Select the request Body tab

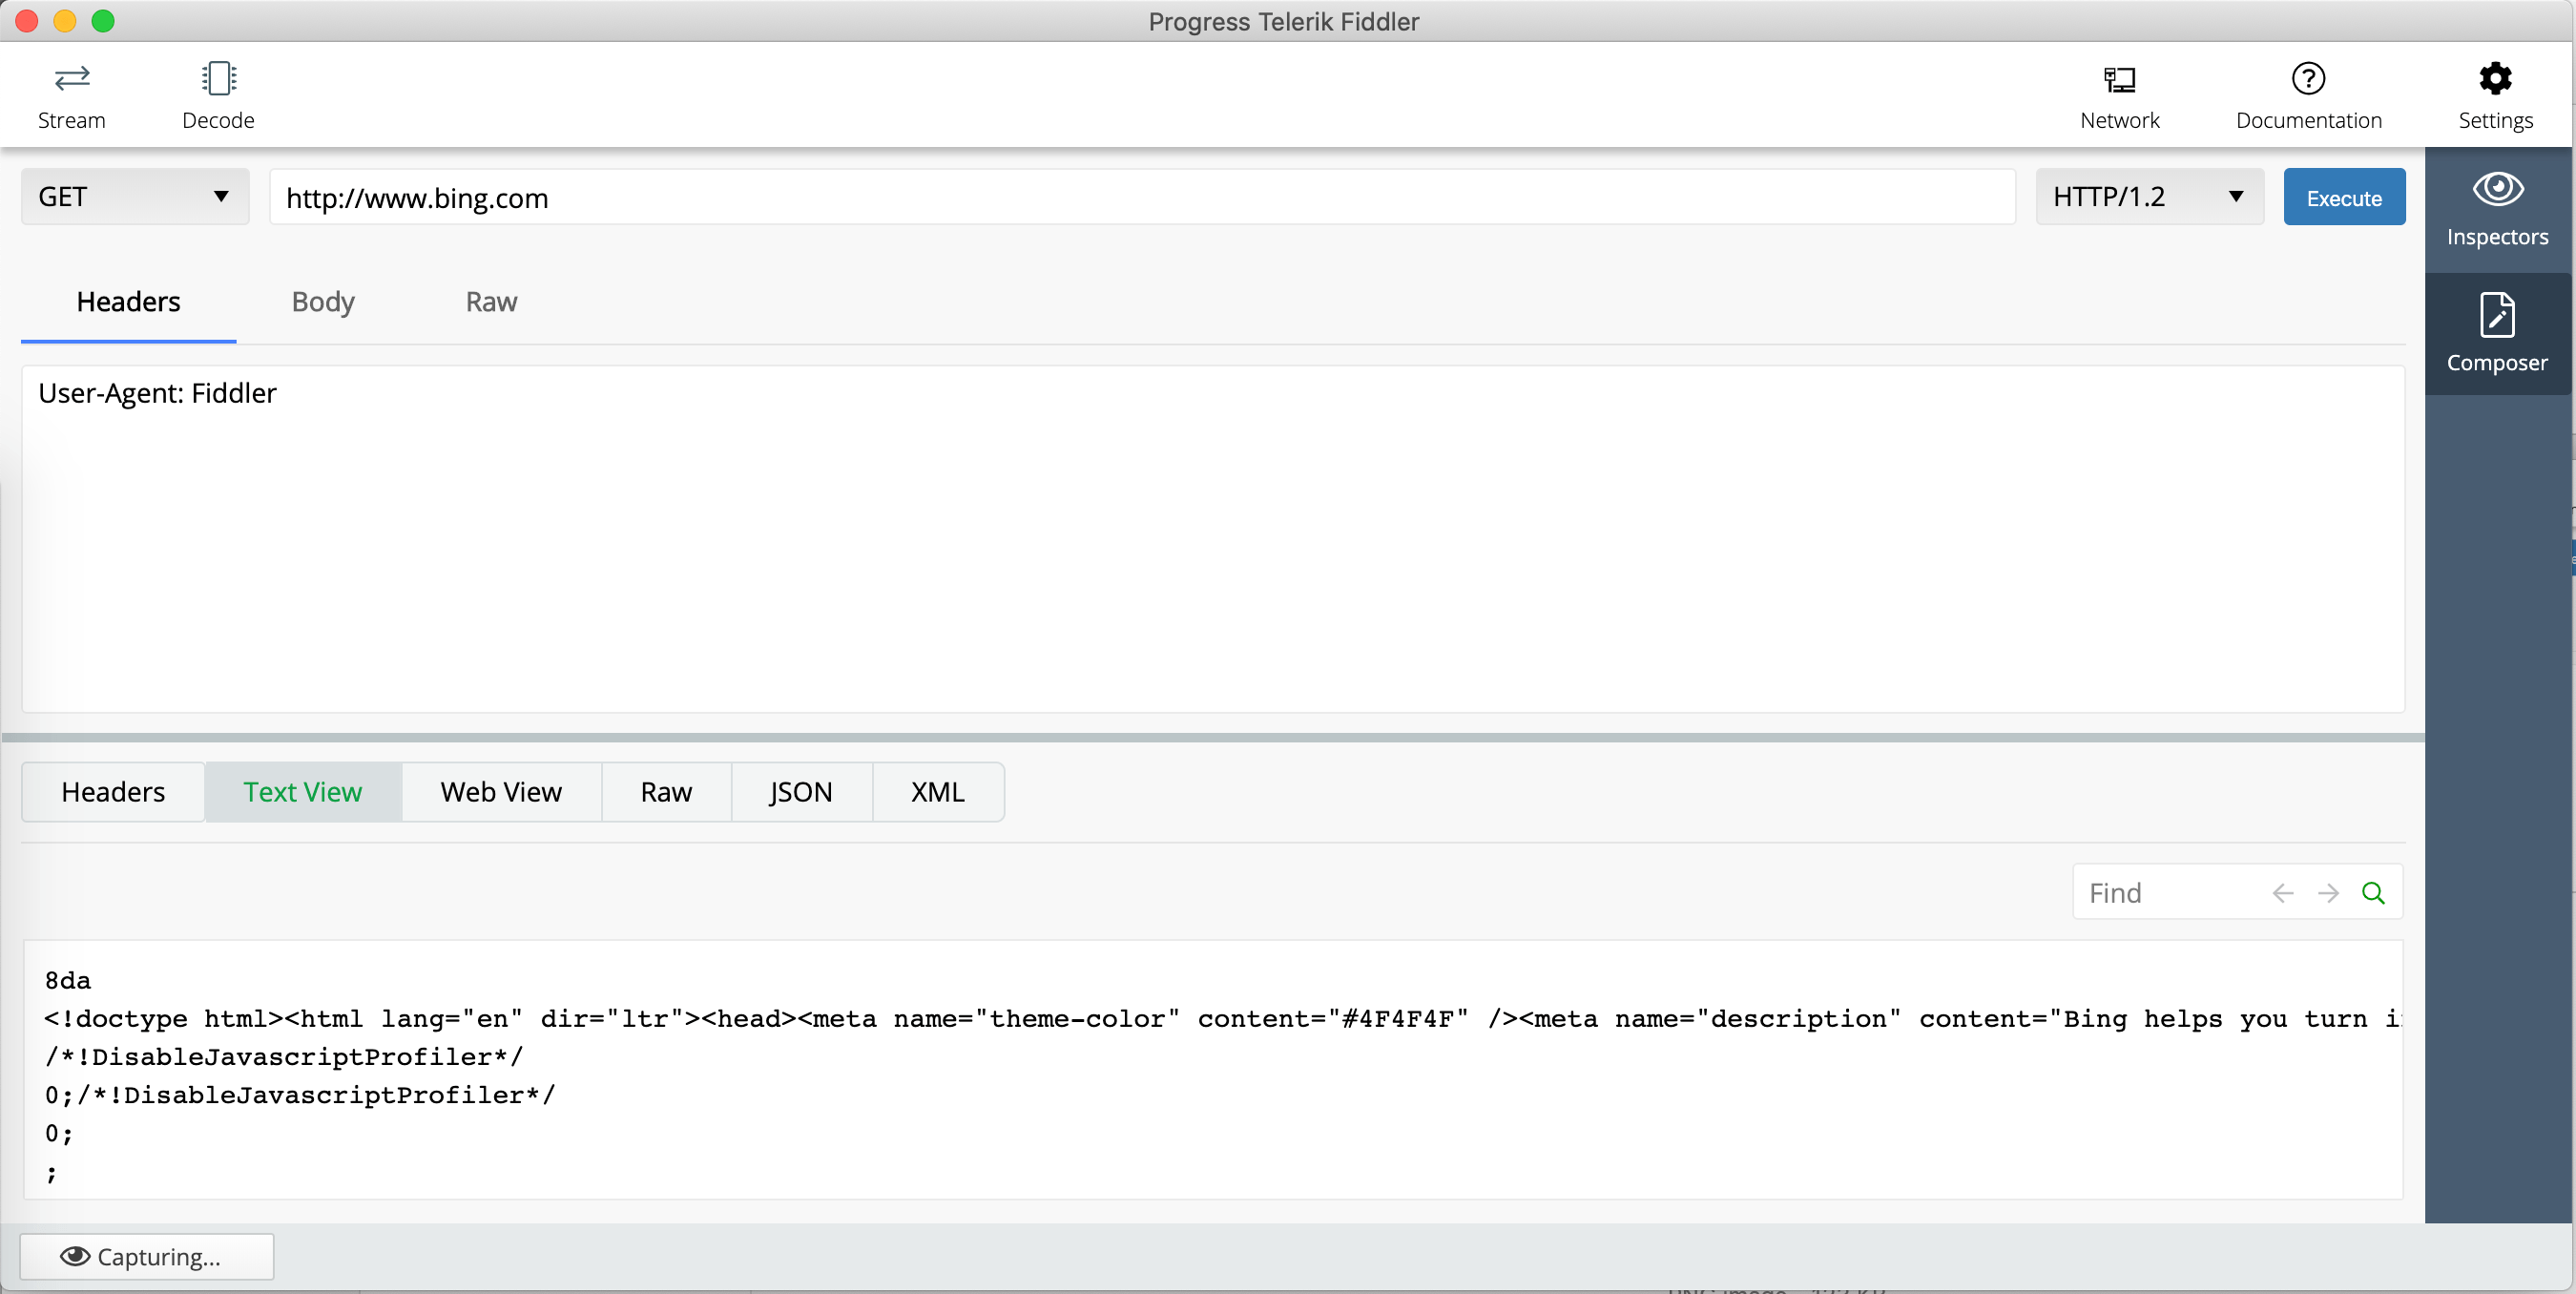pyautogui.click(x=323, y=302)
